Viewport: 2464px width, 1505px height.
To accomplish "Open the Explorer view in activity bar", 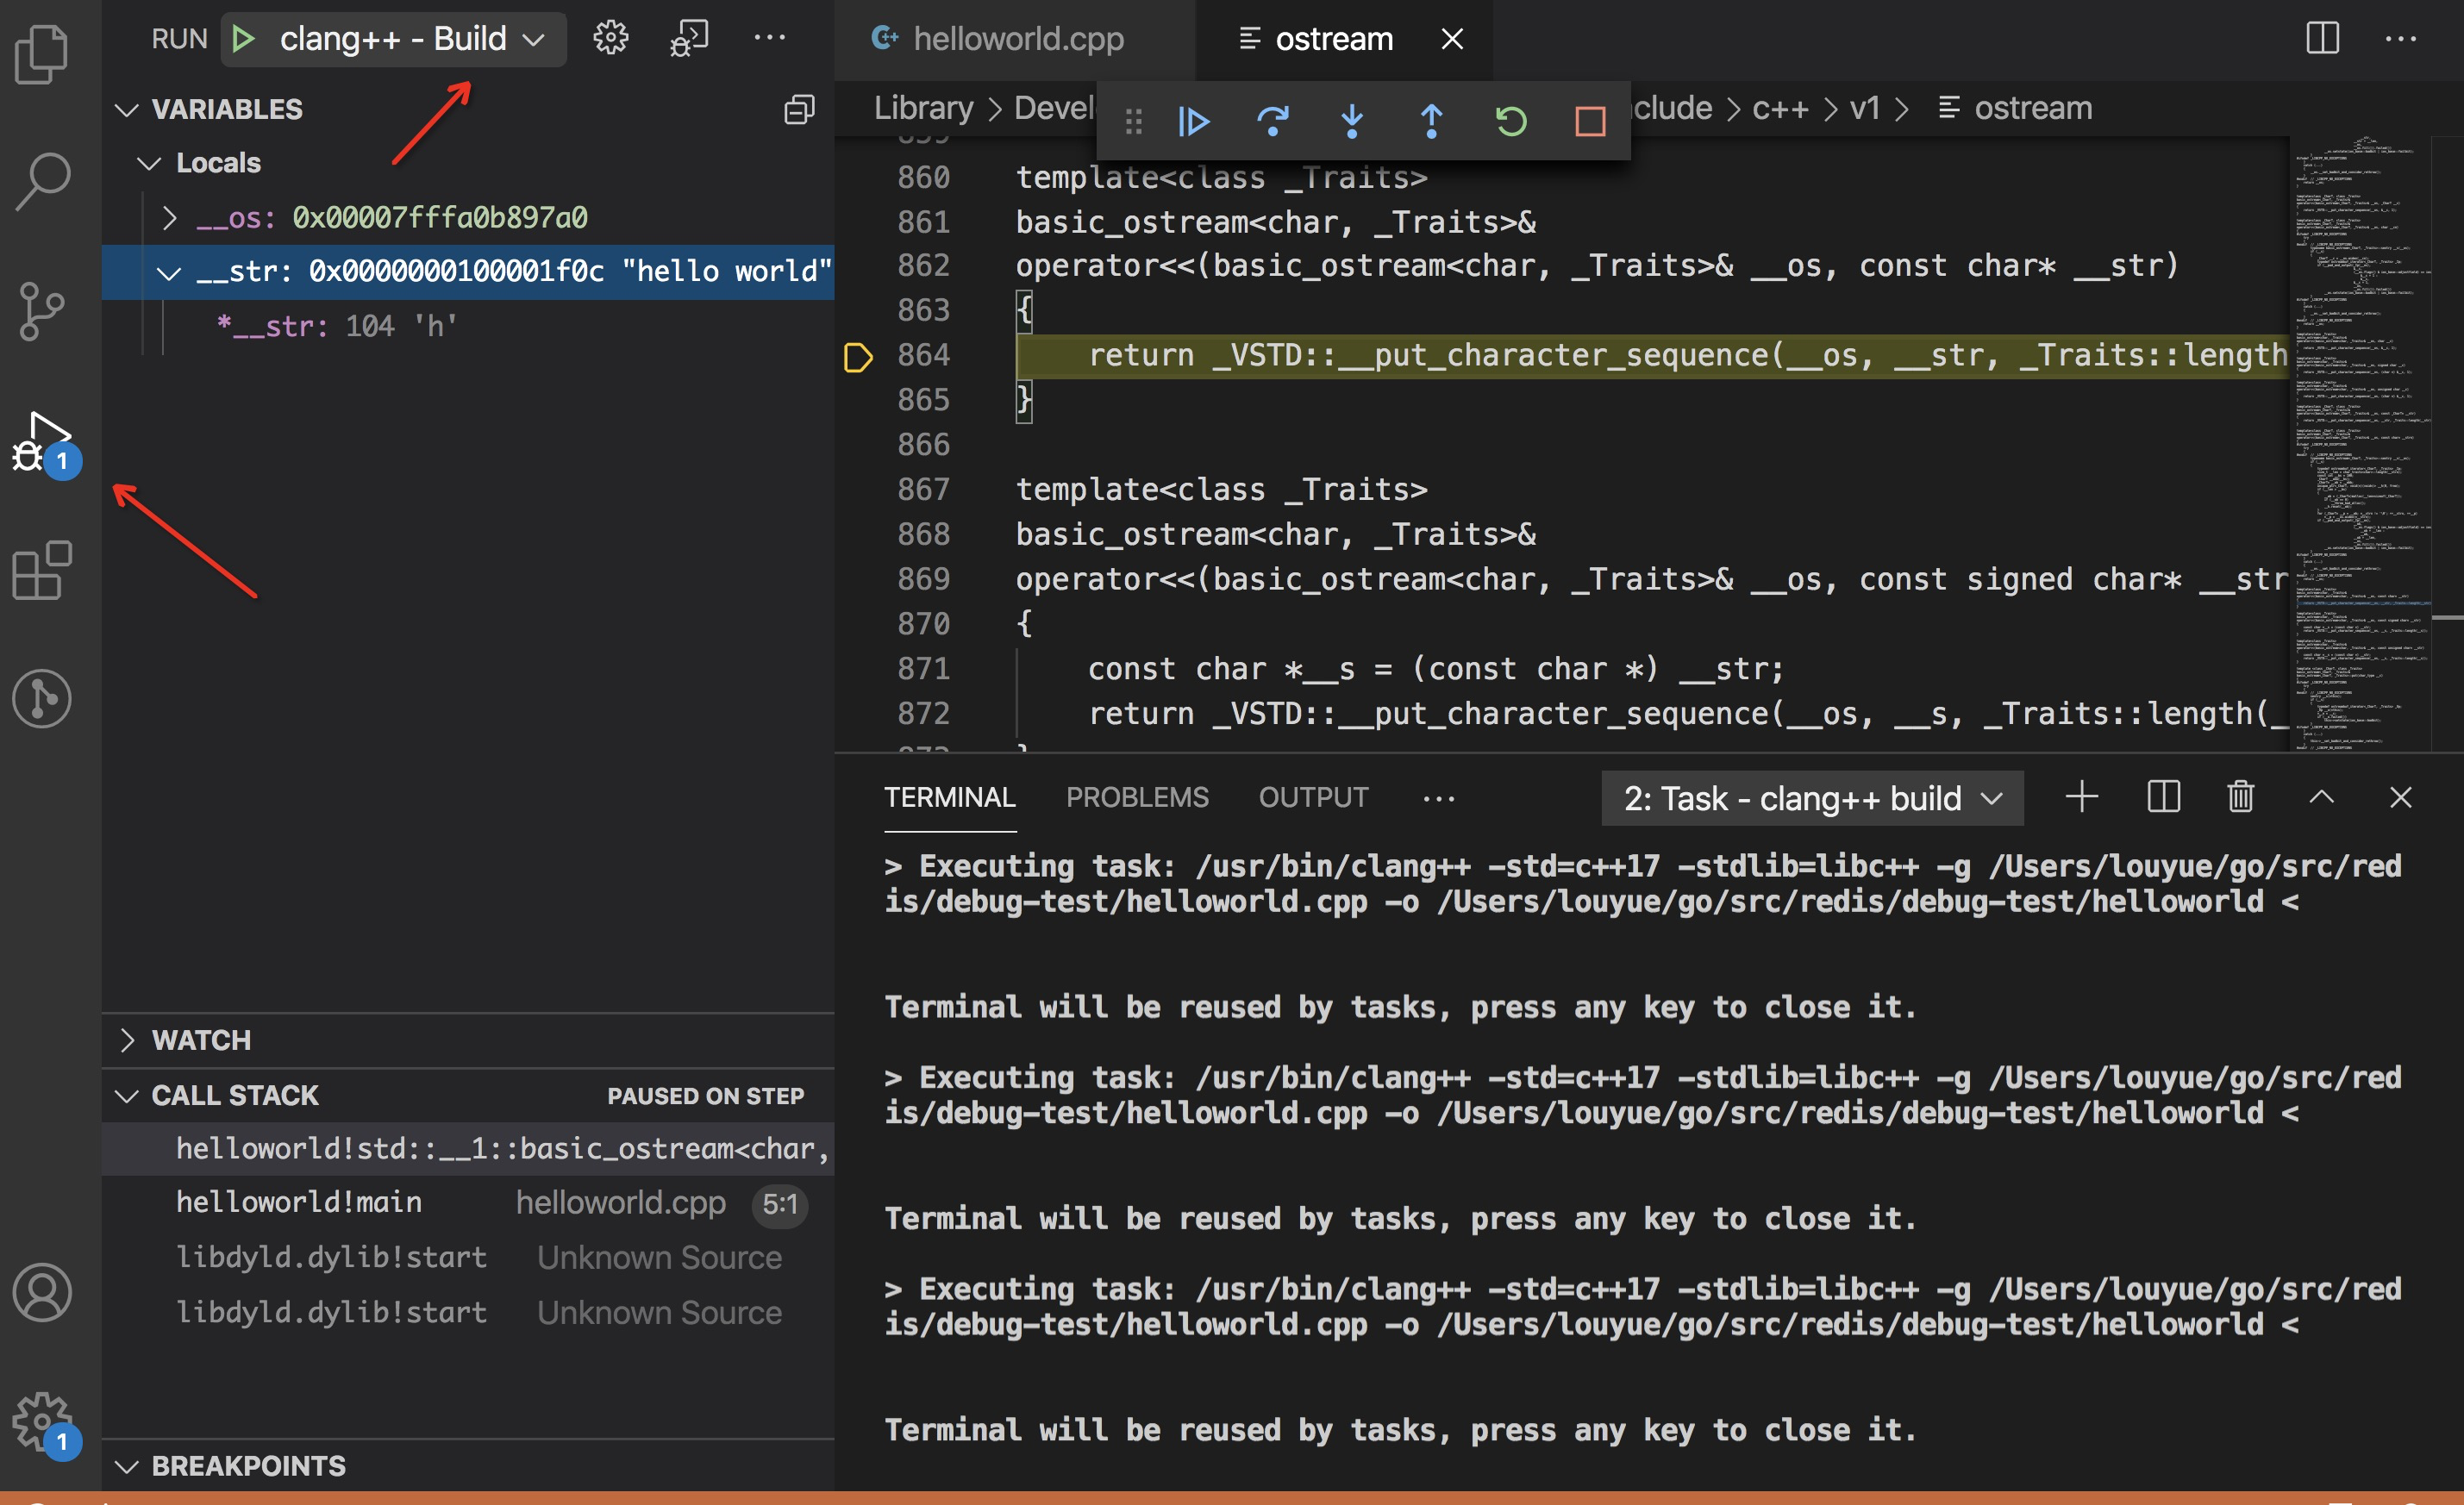I will click(x=42, y=53).
